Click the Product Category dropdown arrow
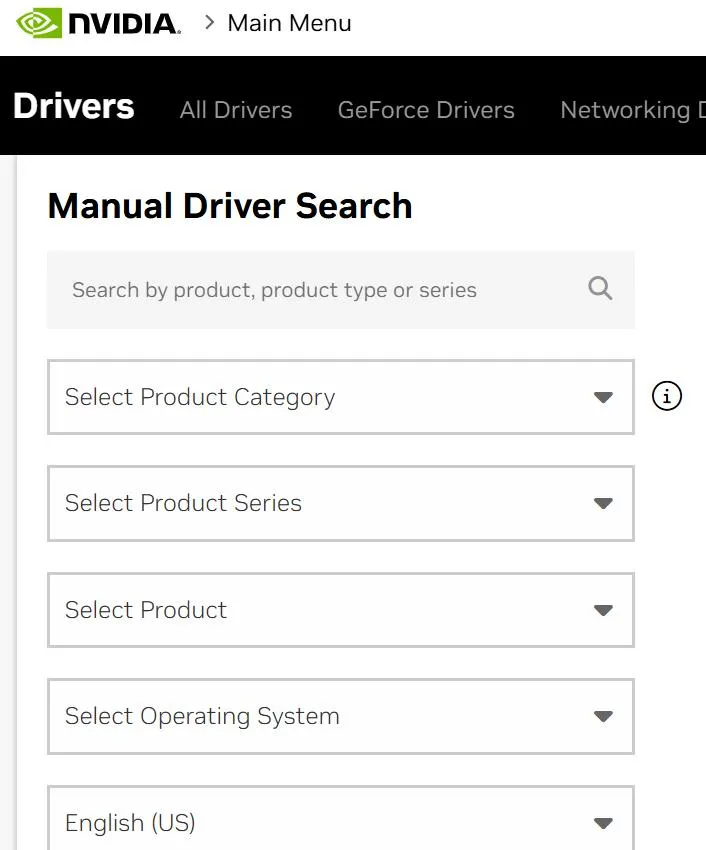This screenshot has height=850, width=706. [x=603, y=397]
